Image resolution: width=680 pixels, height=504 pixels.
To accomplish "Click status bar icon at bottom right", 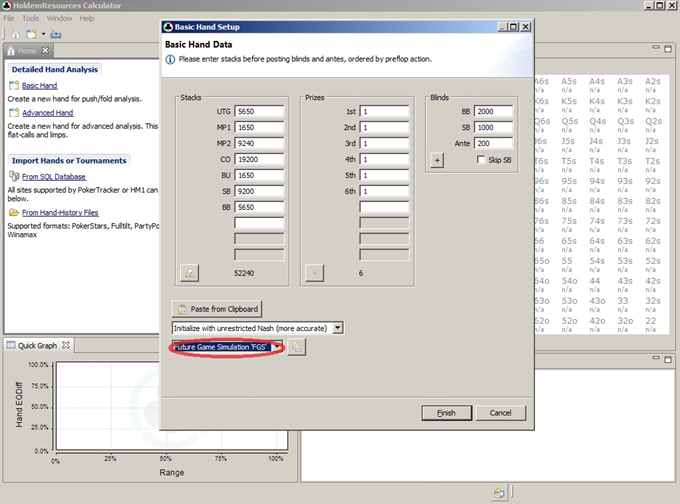I will (499, 493).
